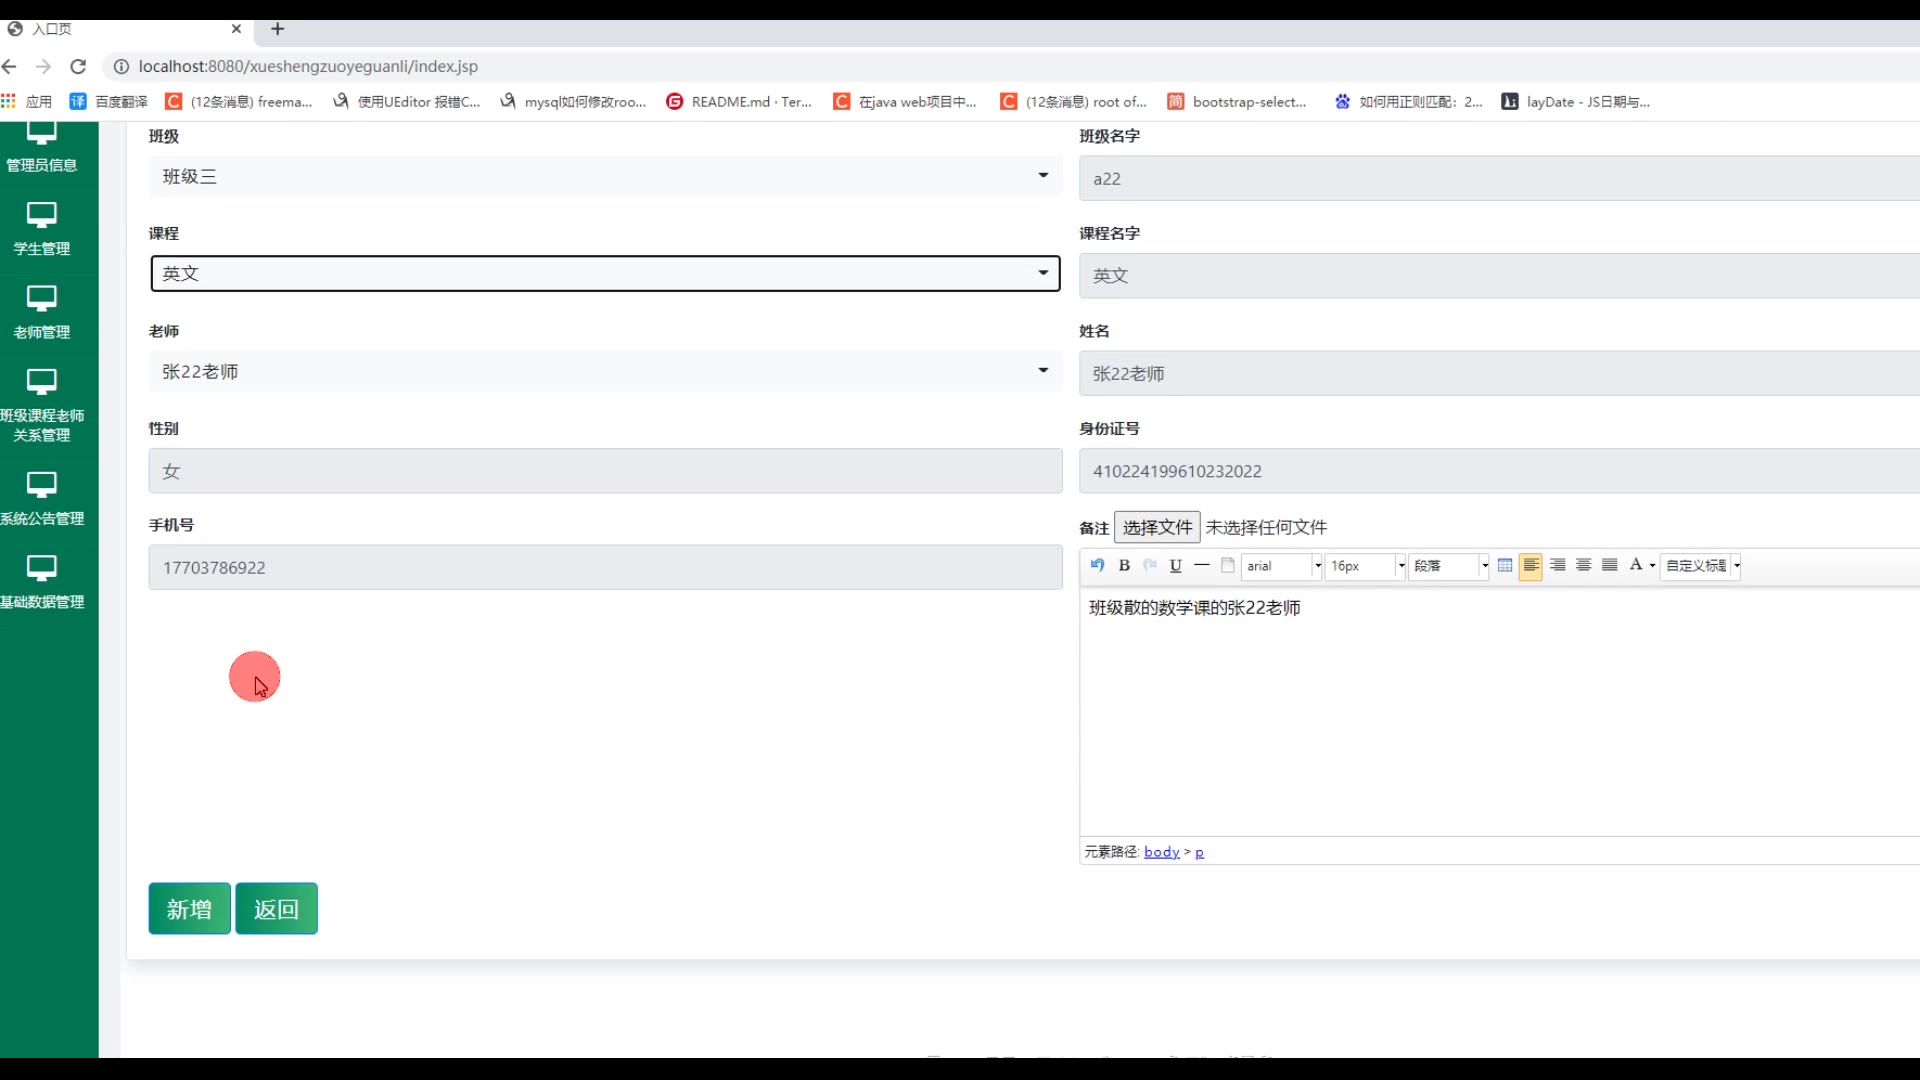Insert a table using the table icon
Image resolution: width=1920 pixels, height=1080 pixels.
tap(1505, 565)
